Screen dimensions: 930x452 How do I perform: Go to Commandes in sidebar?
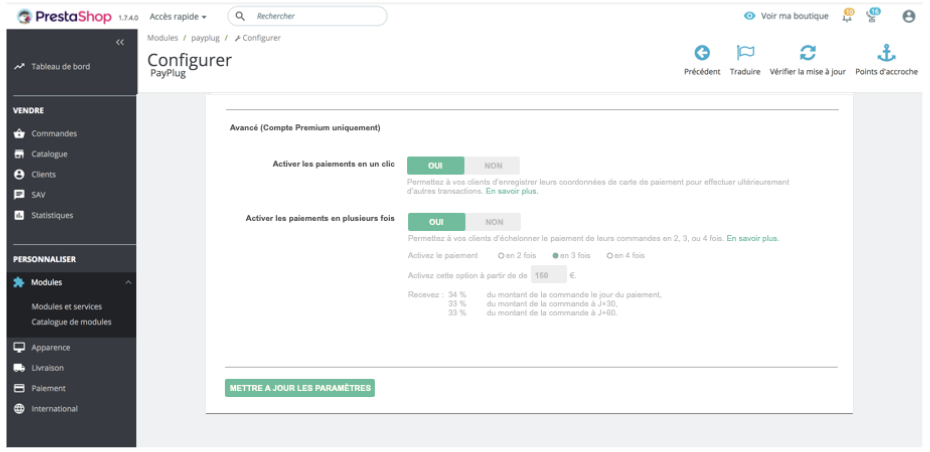54,133
